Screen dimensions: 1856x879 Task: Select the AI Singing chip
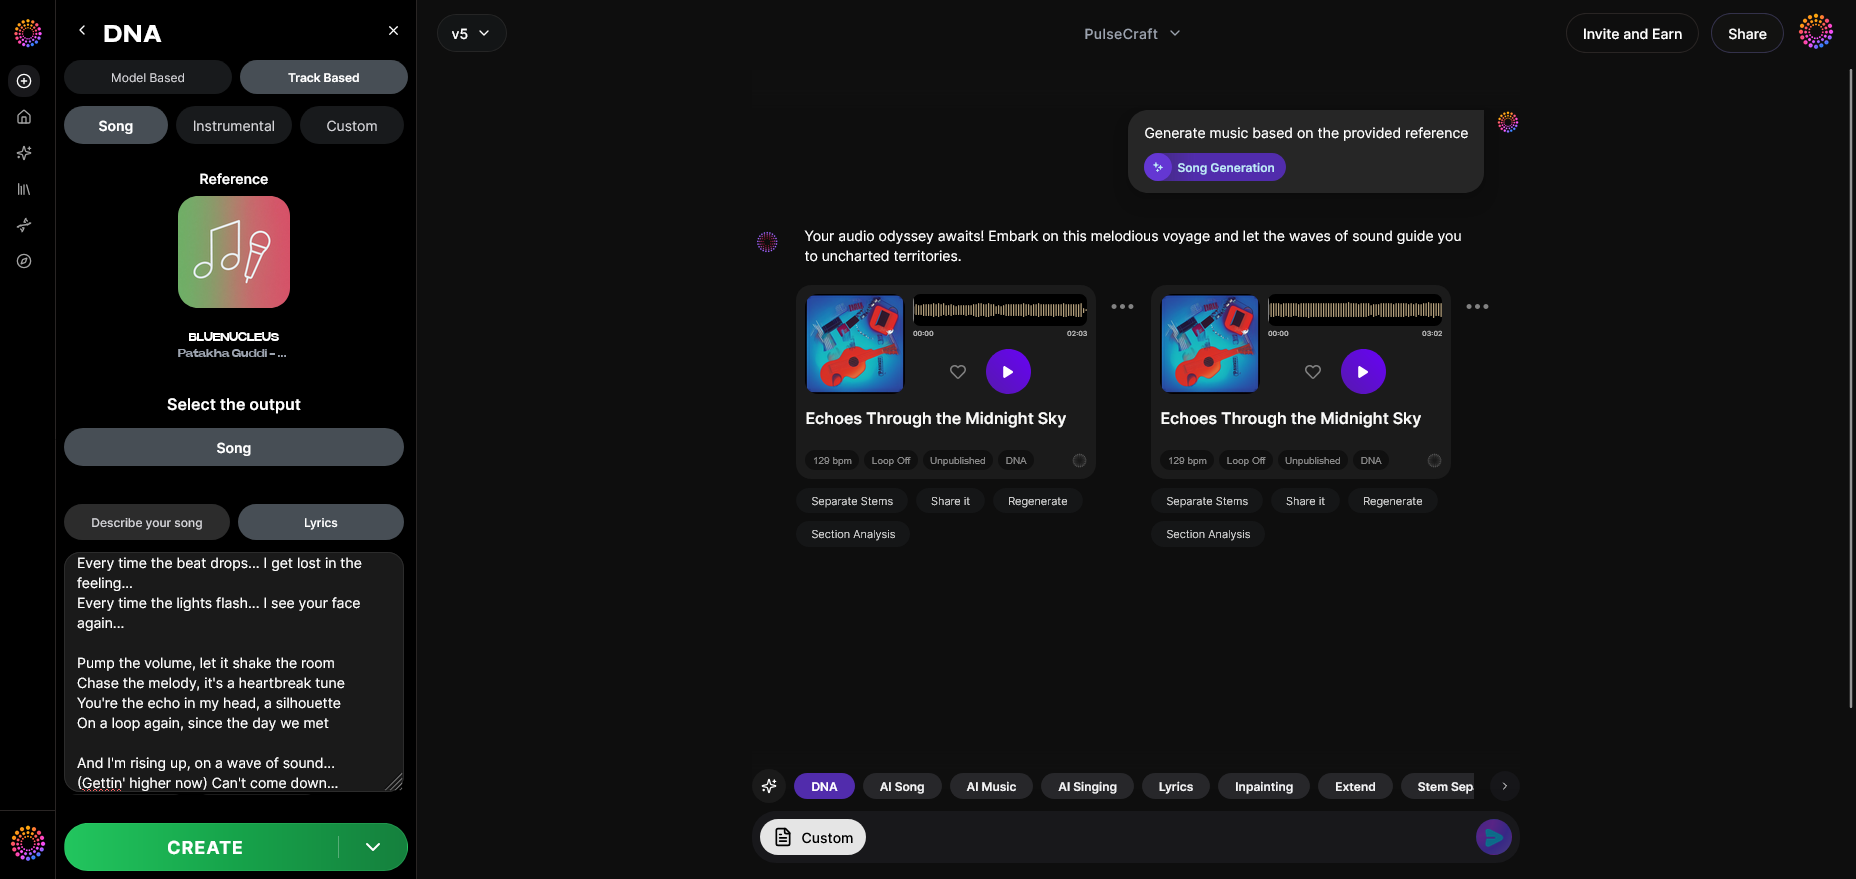(x=1087, y=786)
